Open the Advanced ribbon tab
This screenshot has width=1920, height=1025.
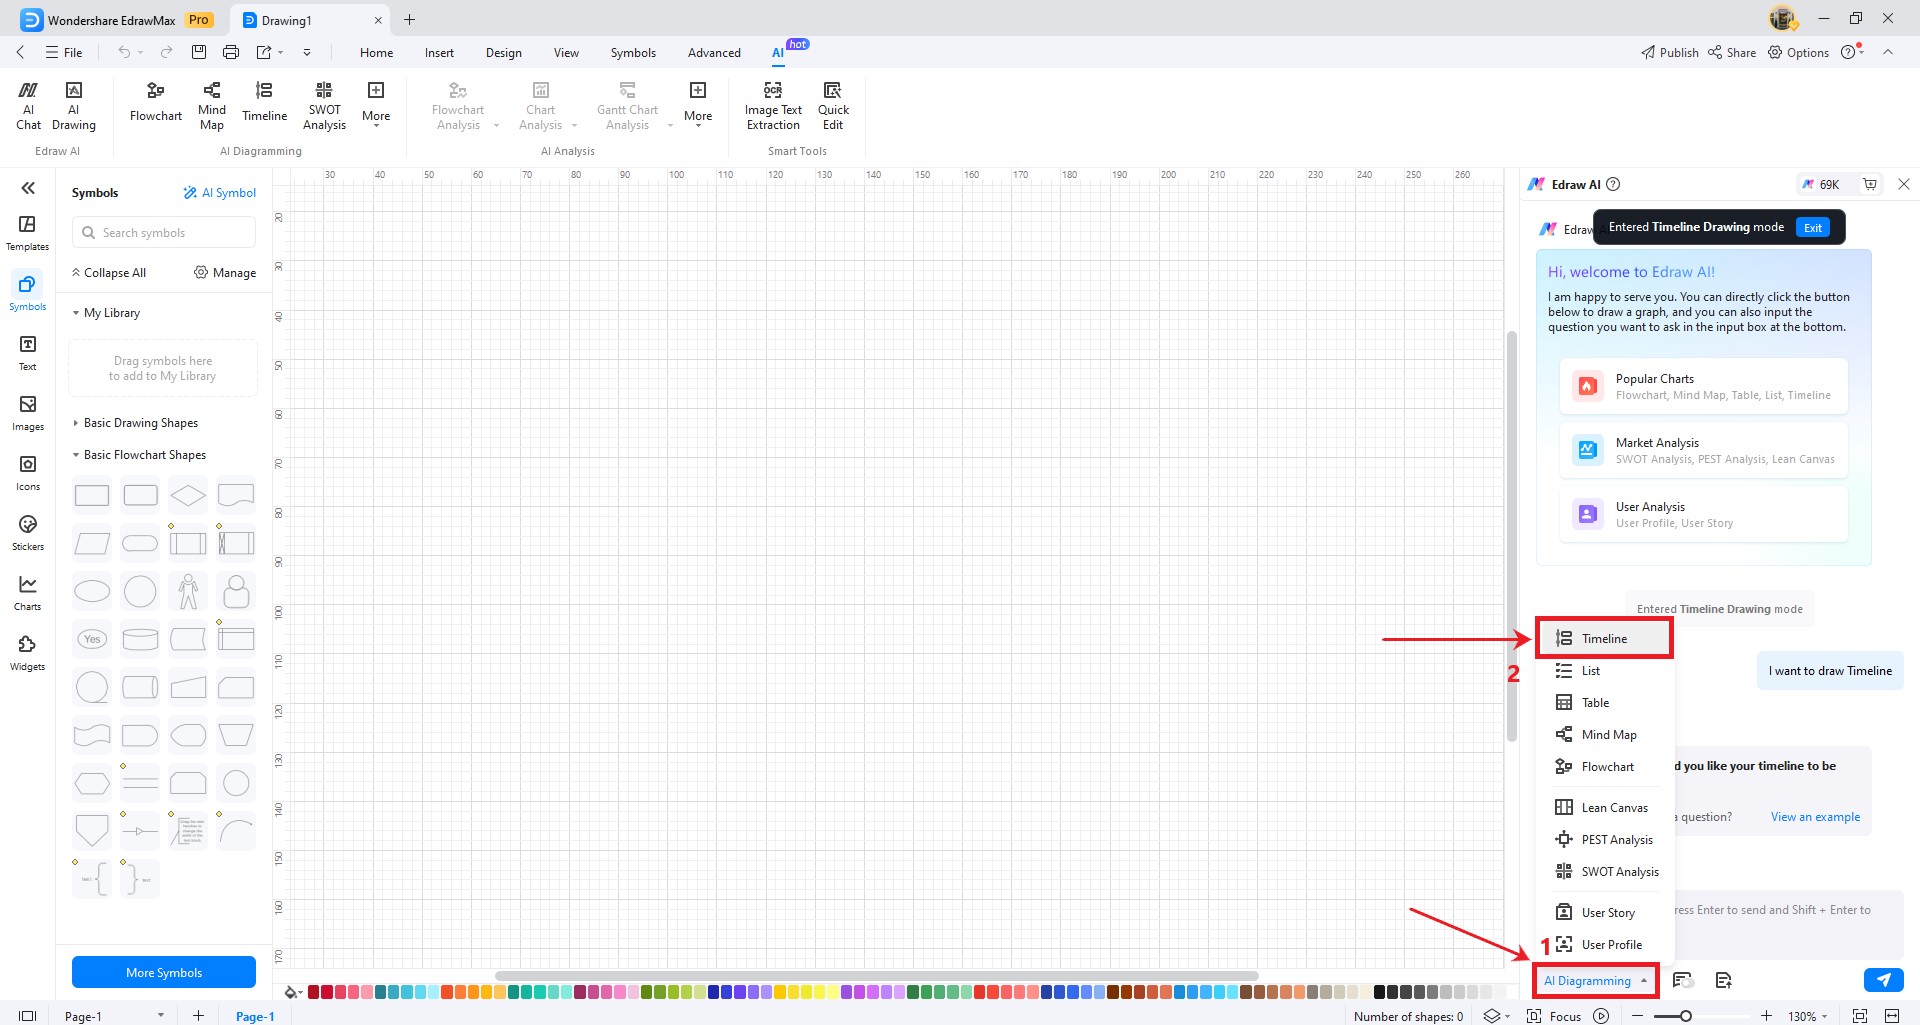pyautogui.click(x=714, y=53)
